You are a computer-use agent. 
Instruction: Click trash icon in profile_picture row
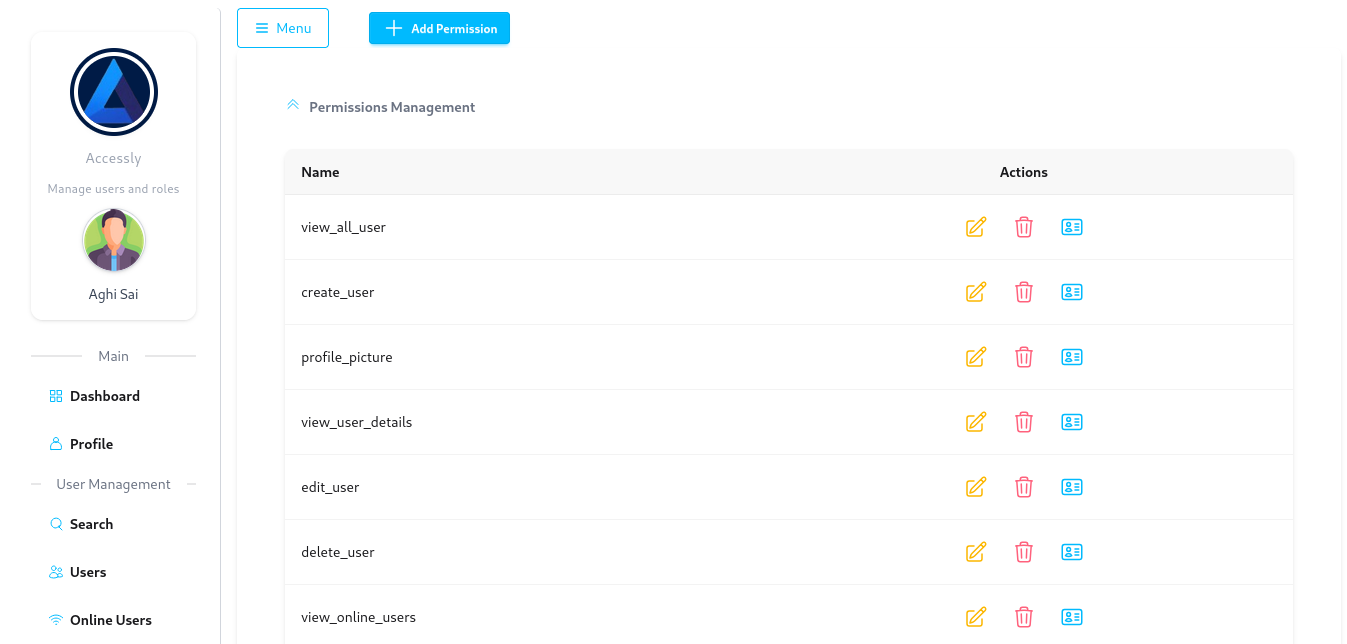(x=1023, y=357)
